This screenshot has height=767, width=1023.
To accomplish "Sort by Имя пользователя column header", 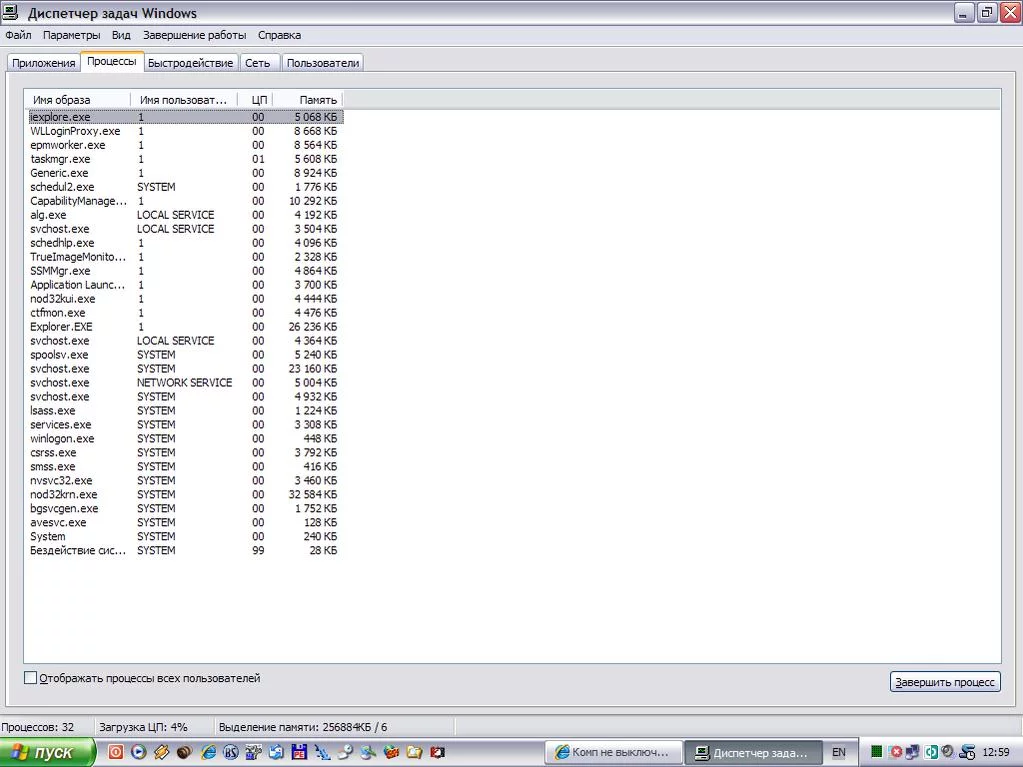I will point(183,100).
